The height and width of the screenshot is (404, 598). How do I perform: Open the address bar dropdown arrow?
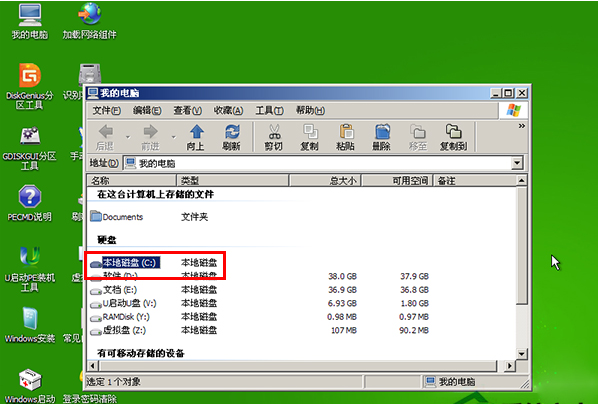517,163
